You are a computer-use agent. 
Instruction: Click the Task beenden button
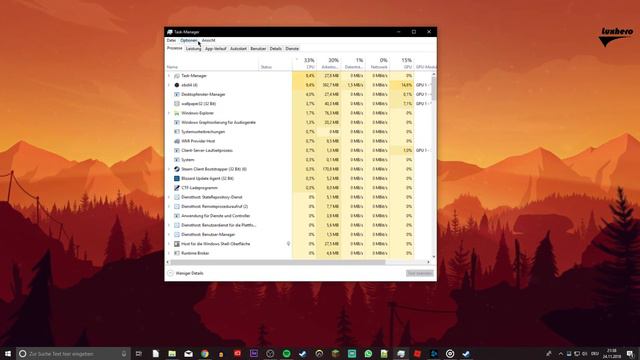click(x=420, y=273)
